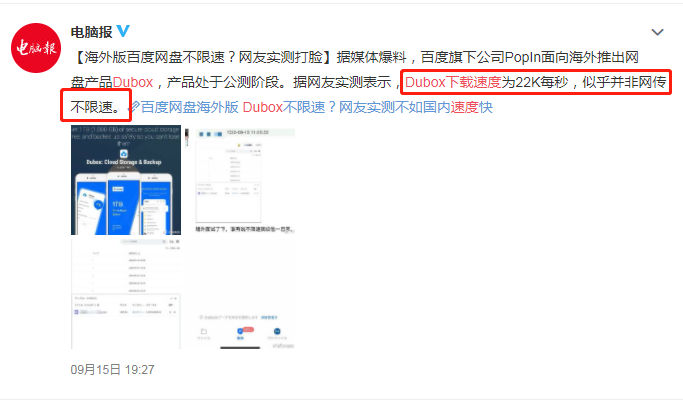683x400 pixels.
Task: Click the blue verified V badge
Action: 123,31
